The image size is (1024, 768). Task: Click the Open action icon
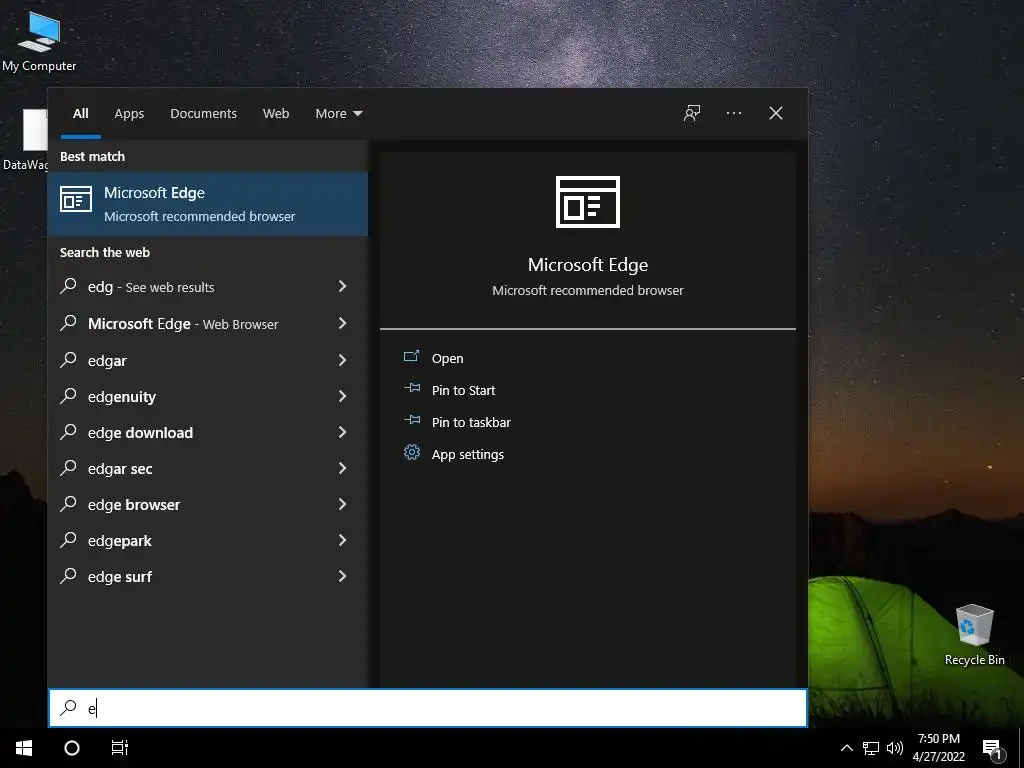point(411,357)
